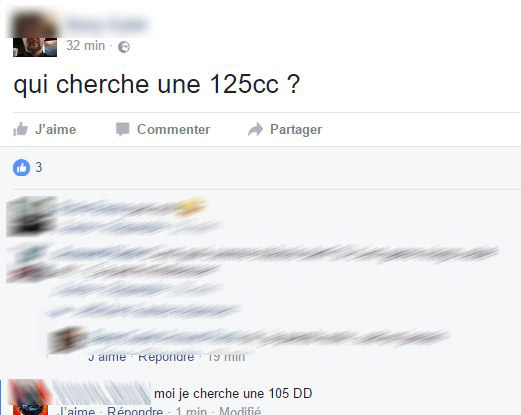
Task: Open the avatar beside the 105 DD comment
Action: click(30, 397)
